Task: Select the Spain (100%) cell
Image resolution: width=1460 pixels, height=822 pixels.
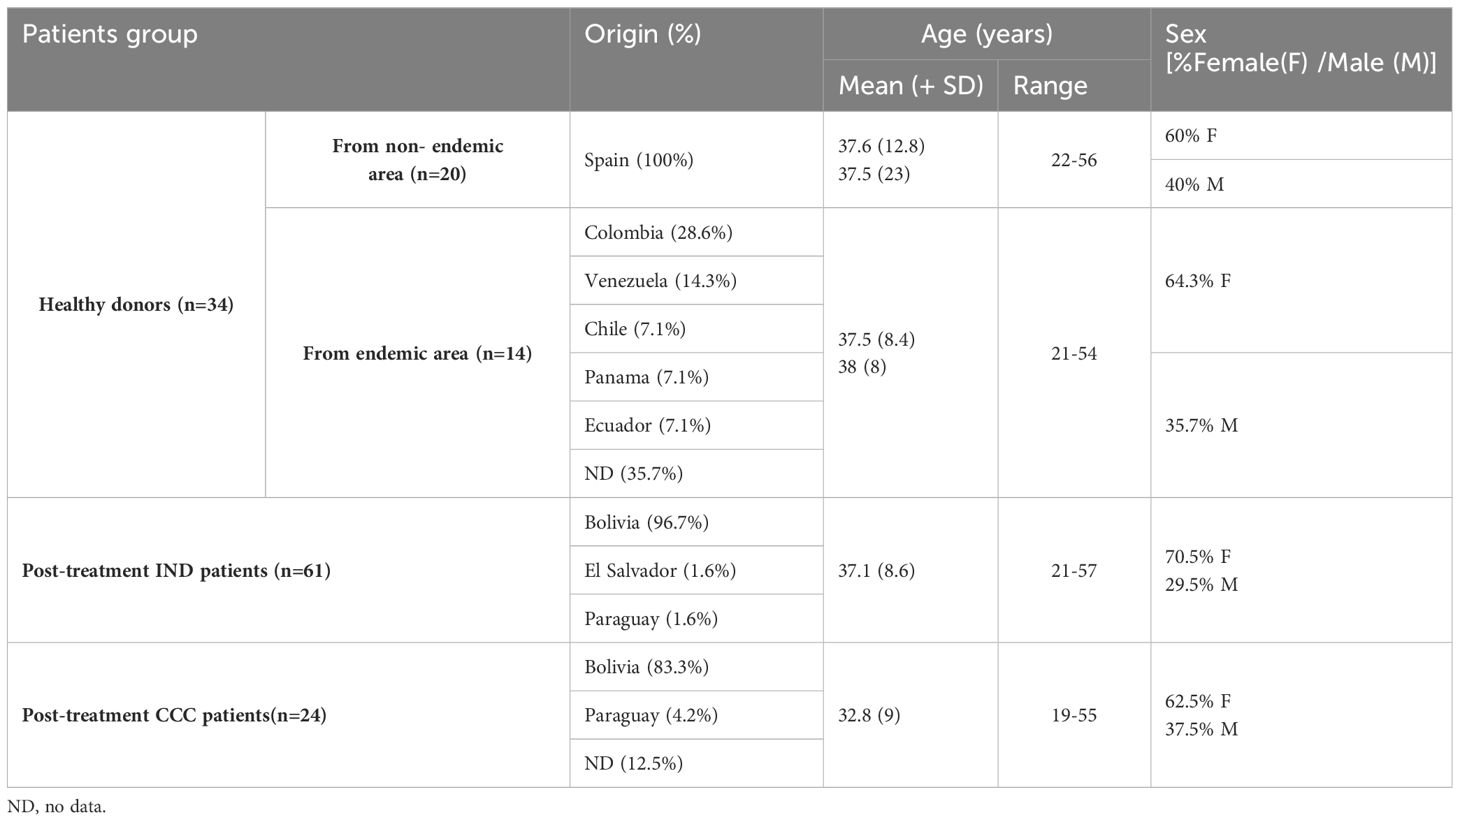Action: (x=697, y=160)
